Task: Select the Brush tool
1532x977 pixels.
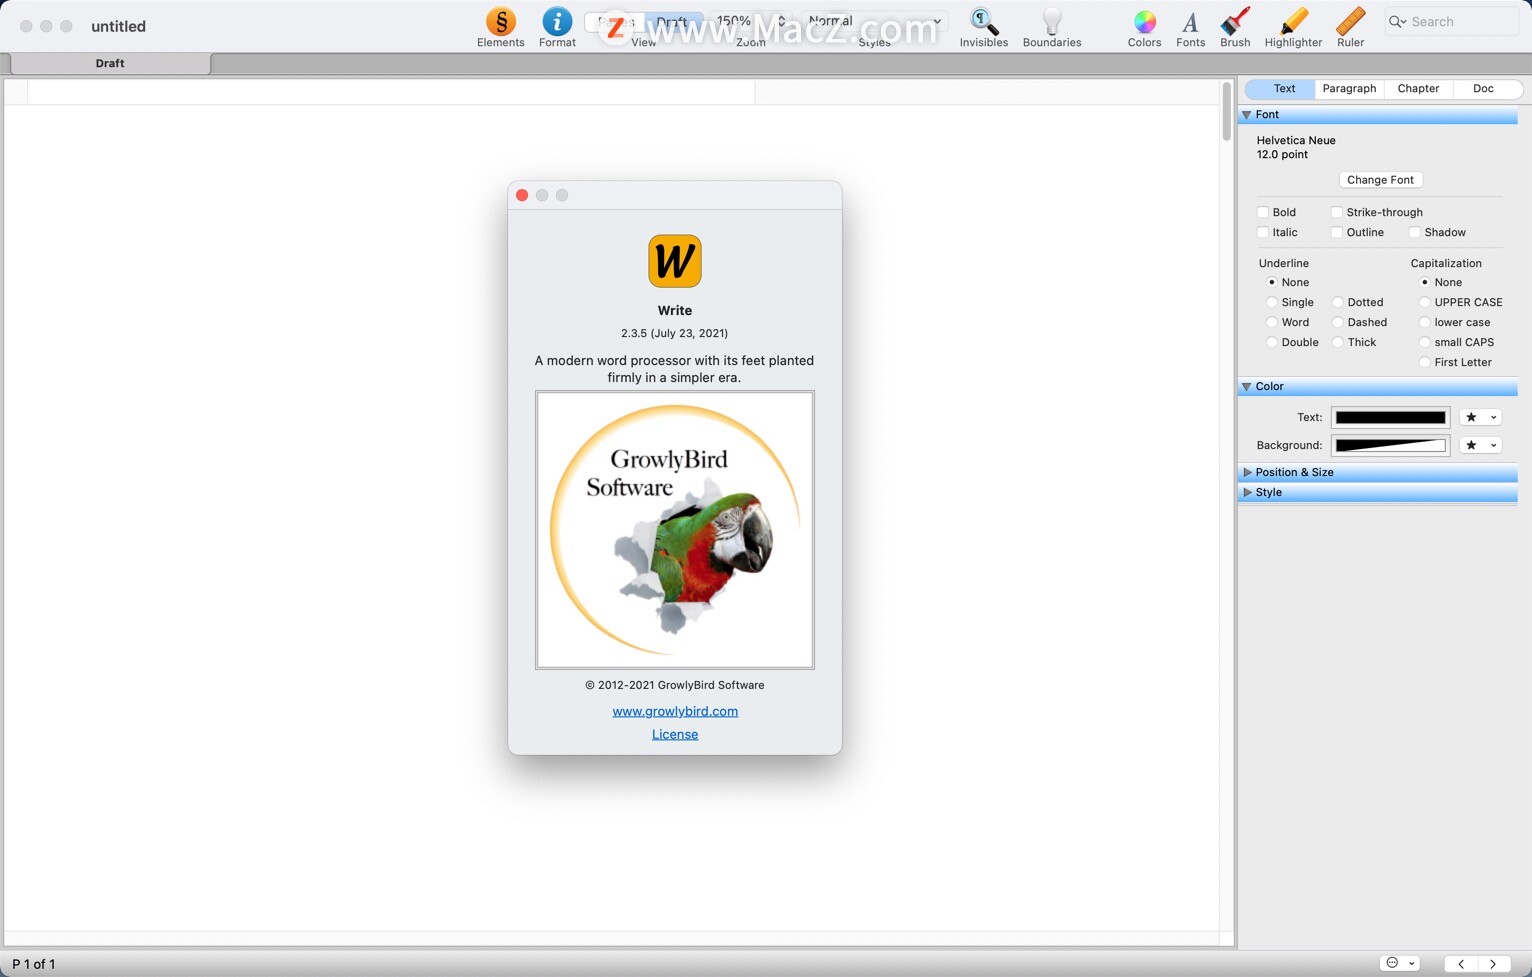Action: click(x=1235, y=22)
